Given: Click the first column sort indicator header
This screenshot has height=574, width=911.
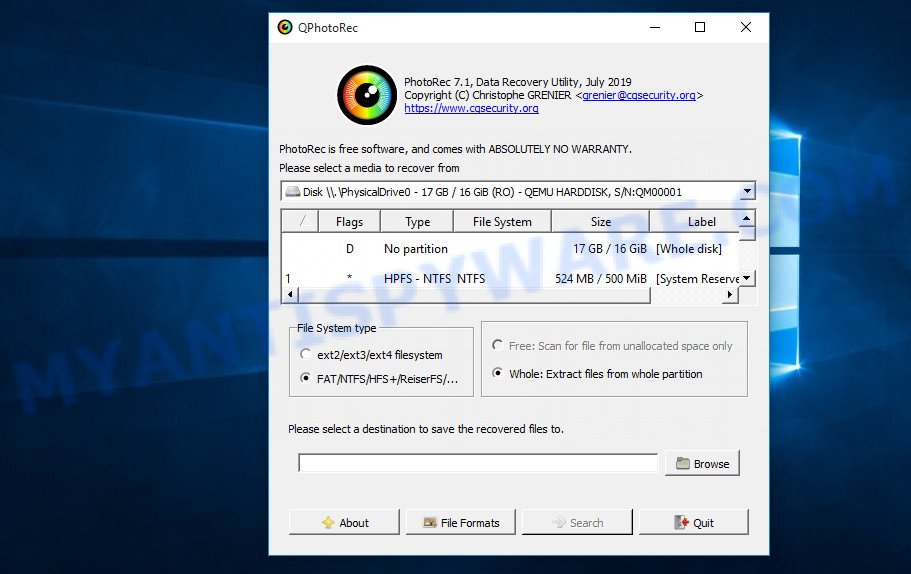Looking at the screenshot, I should [300, 222].
